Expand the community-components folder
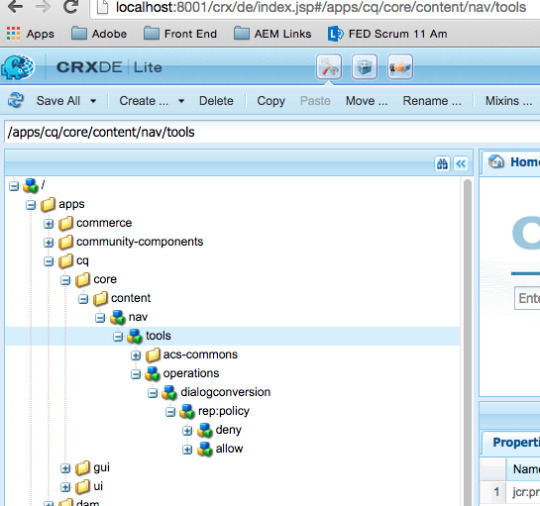The height and width of the screenshot is (506, 540). point(49,242)
